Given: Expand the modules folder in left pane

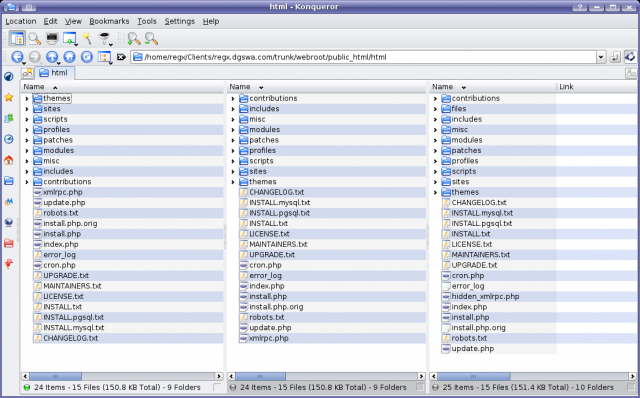Looking at the screenshot, I should click(x=27, y=151).
